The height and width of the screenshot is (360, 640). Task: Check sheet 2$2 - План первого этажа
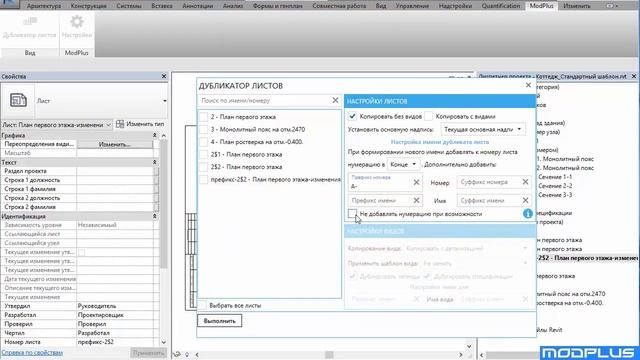(204, 167)
